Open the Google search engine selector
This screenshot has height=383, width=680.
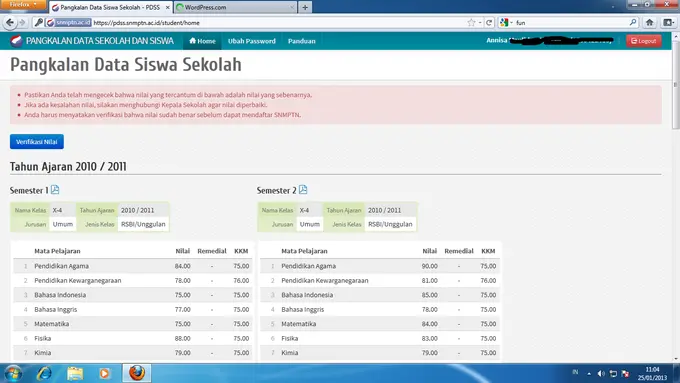pos(506,23)
